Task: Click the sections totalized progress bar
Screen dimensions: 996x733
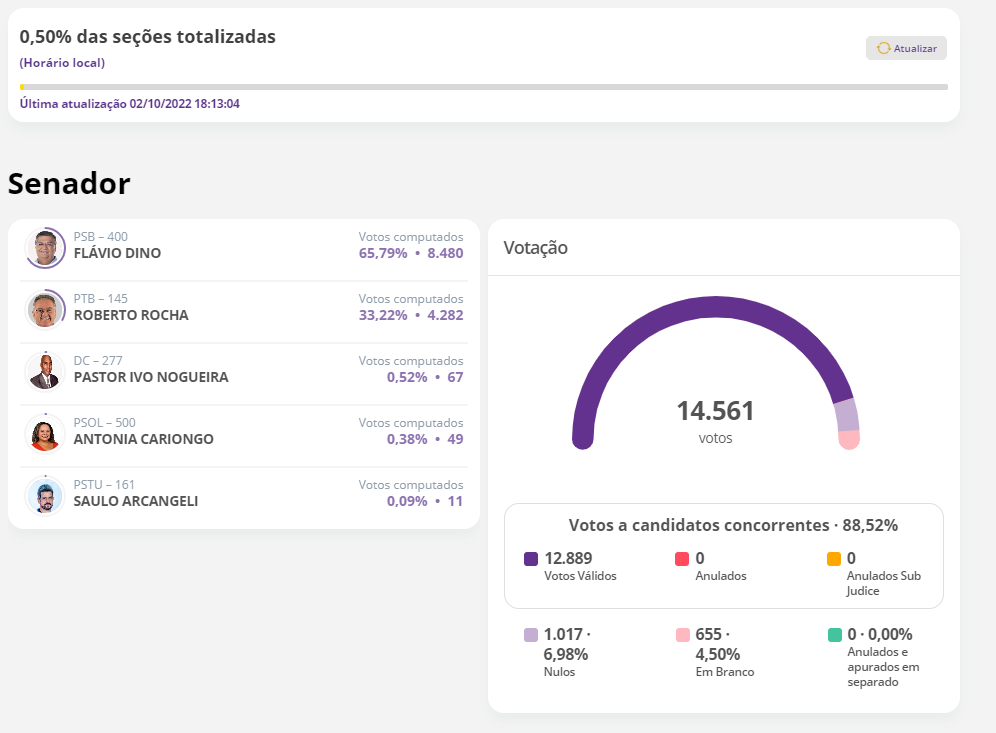Action: click(484, 87)
